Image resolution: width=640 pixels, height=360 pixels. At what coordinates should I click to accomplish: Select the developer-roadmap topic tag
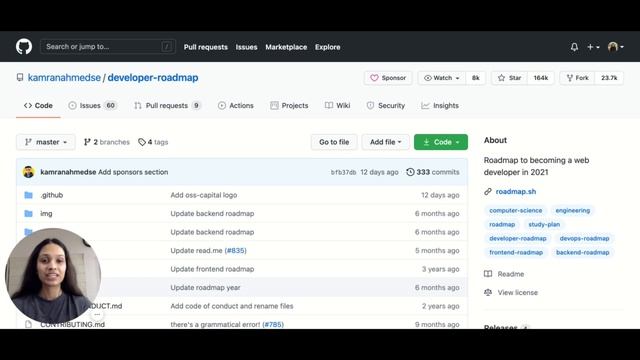(x=518, y=238)
